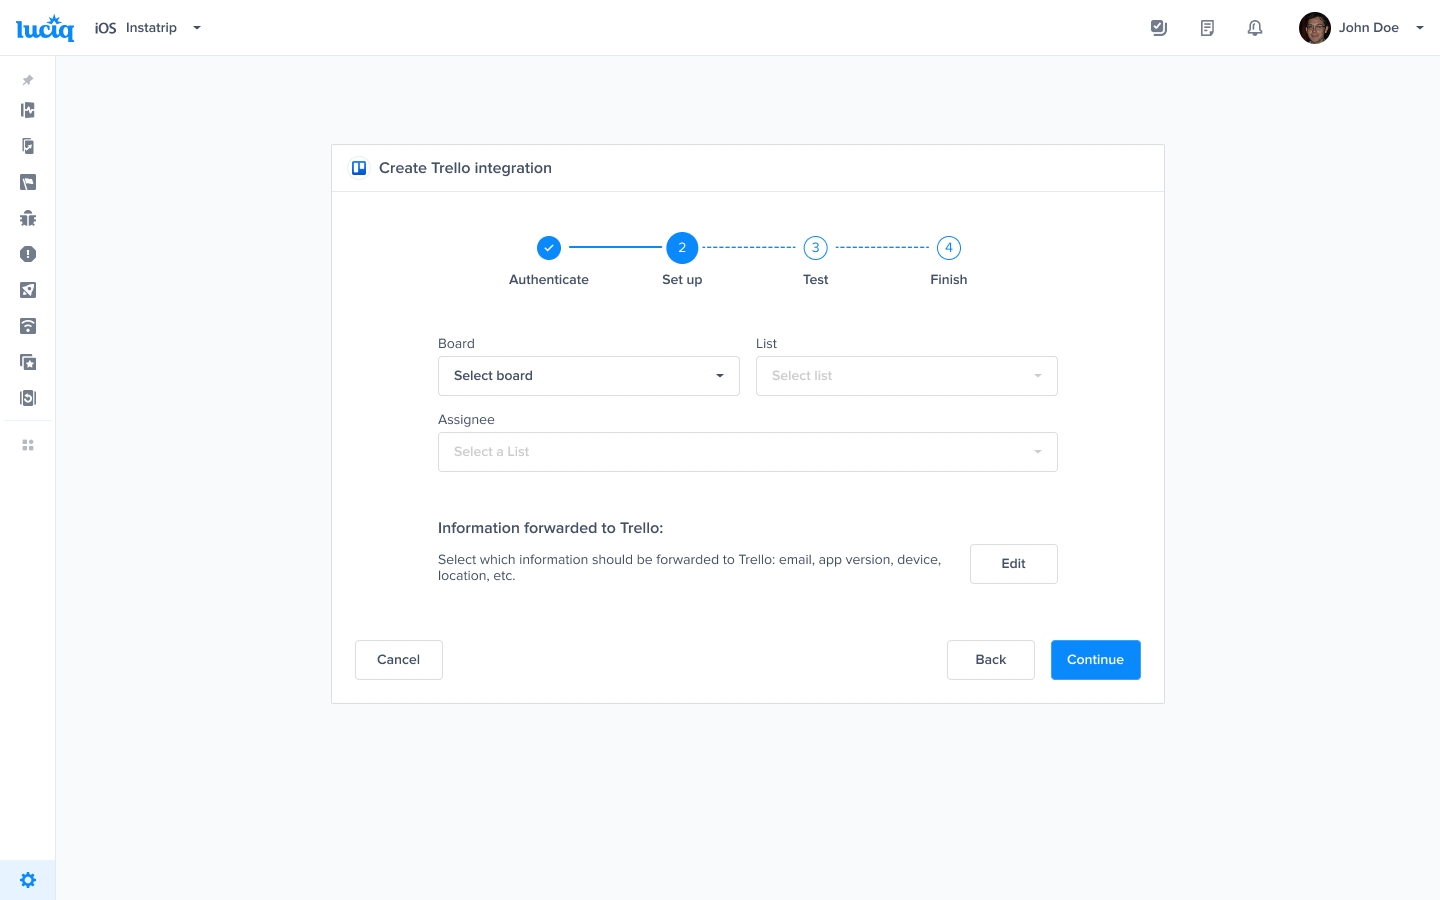This screenshot has width=1440, height=900.
Task: Jump to step 3 Test
Action: [x=815, y=248]
